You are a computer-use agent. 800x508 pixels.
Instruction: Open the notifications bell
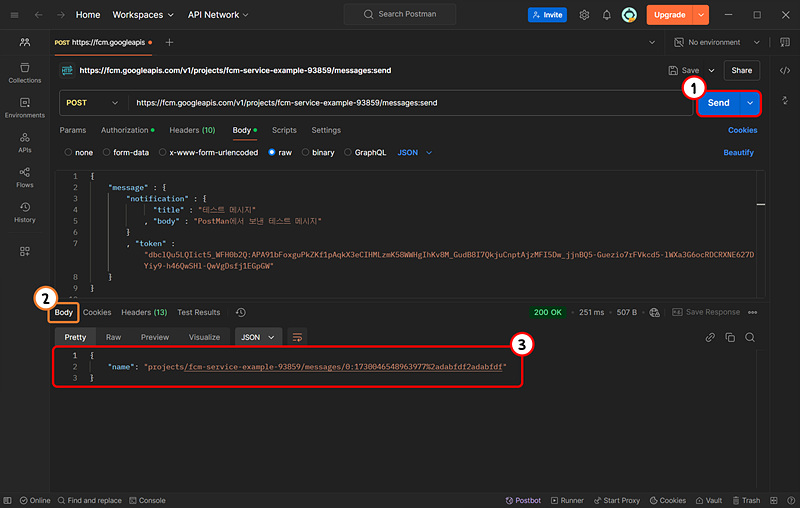pos(607,15)
